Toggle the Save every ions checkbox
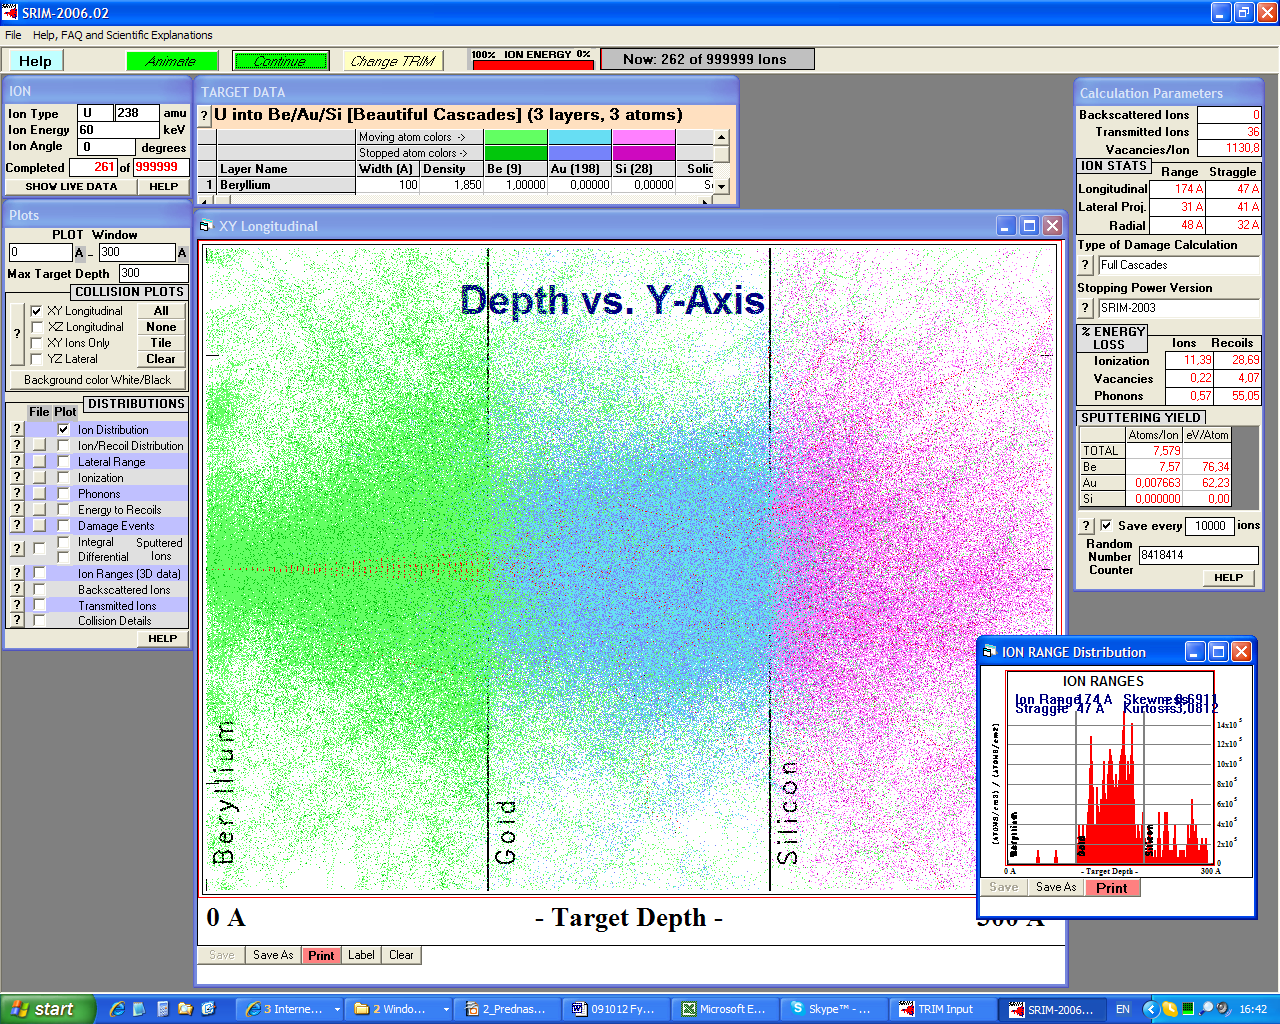This screenshot has height=1024, width=1280. [x=1106, y=525]
